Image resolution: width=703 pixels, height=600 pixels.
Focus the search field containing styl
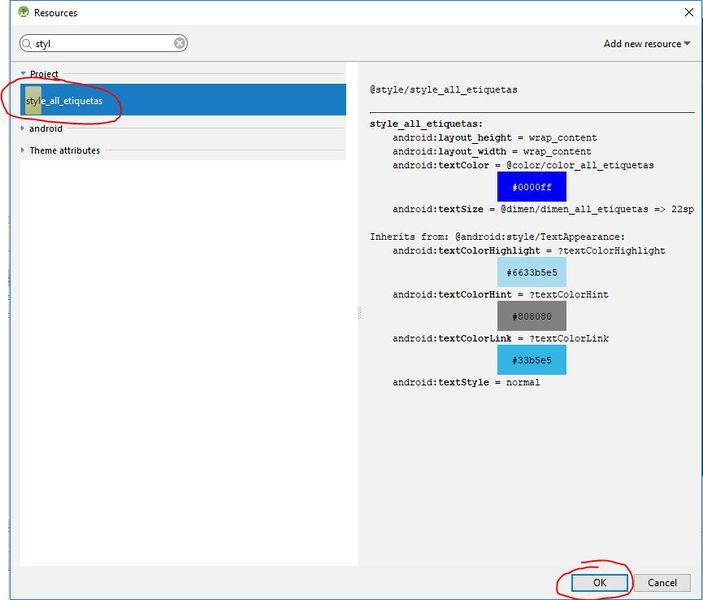pyautogui.click(x=103, y=43)
